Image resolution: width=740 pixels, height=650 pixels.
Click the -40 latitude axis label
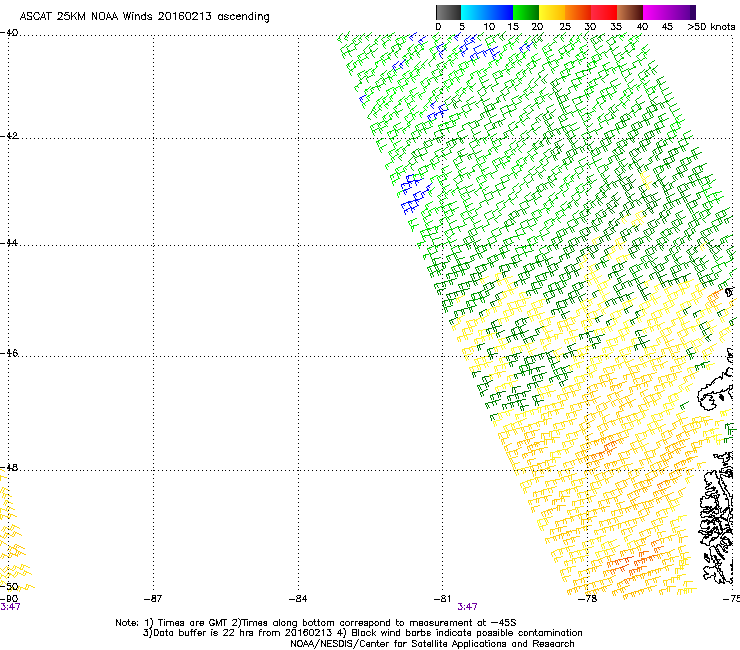(x=9, y=33)
